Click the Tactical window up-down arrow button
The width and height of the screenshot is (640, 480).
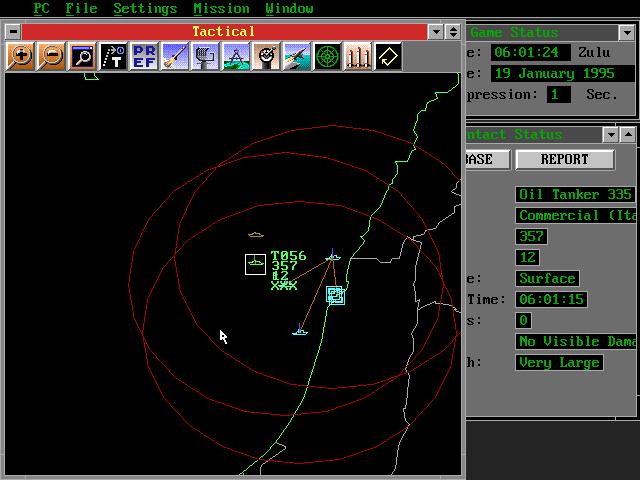point(453,31)
